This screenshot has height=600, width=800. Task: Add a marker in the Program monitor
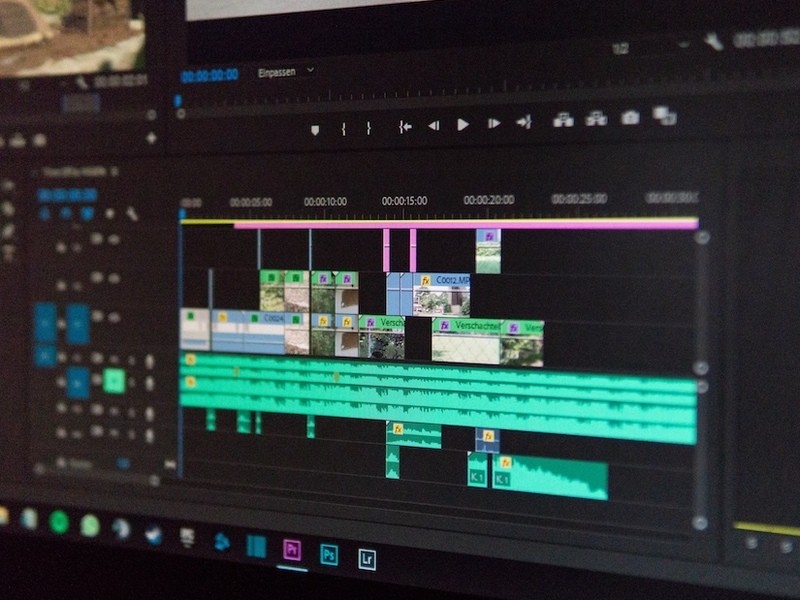pyautogui.click(x=314, y=129)
